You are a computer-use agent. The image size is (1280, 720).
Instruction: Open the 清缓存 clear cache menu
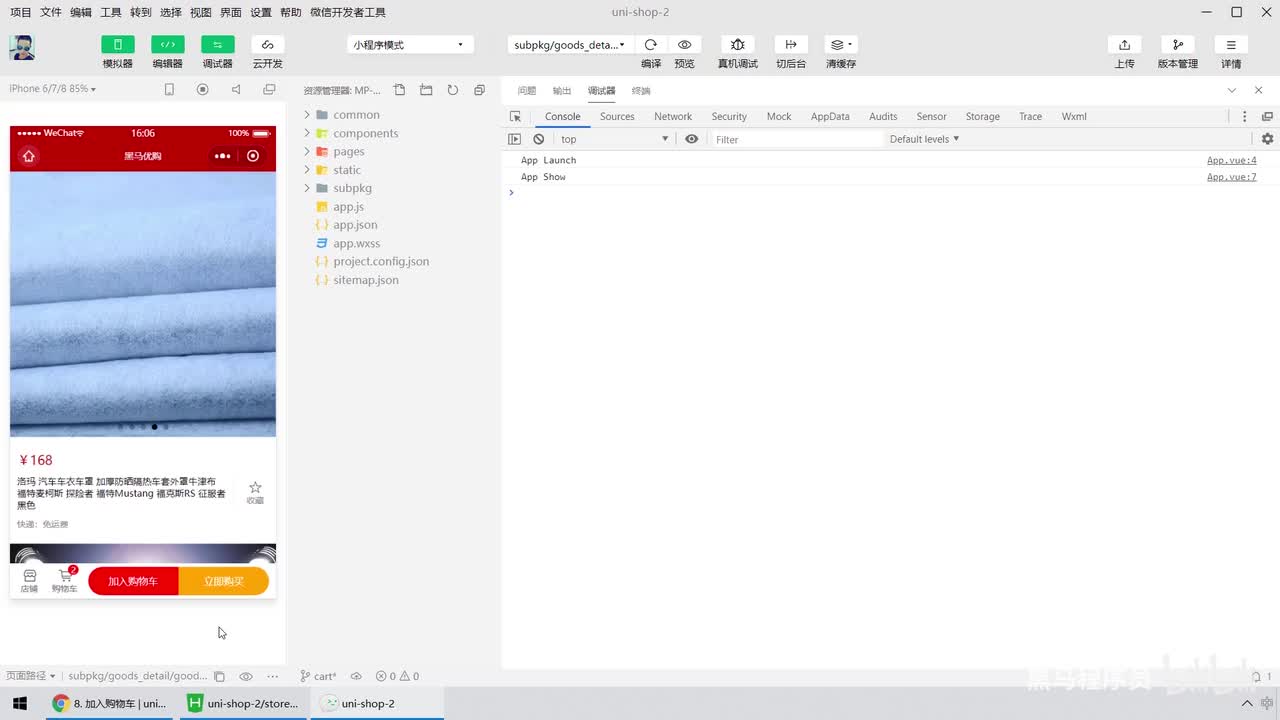click(x=841, y=45)
